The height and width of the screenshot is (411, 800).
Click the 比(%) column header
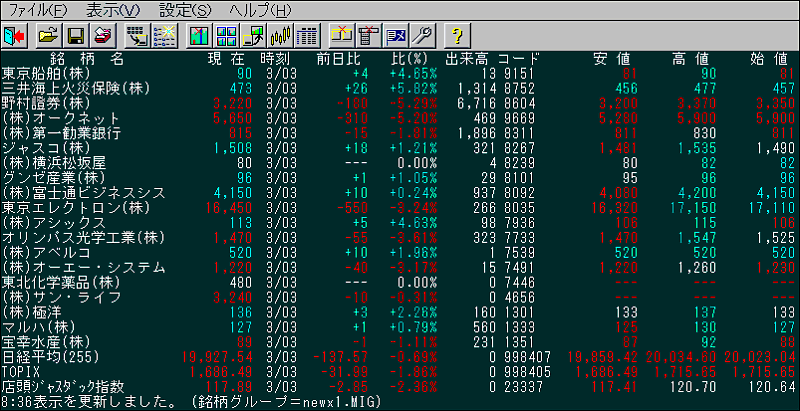coord(409,58)
